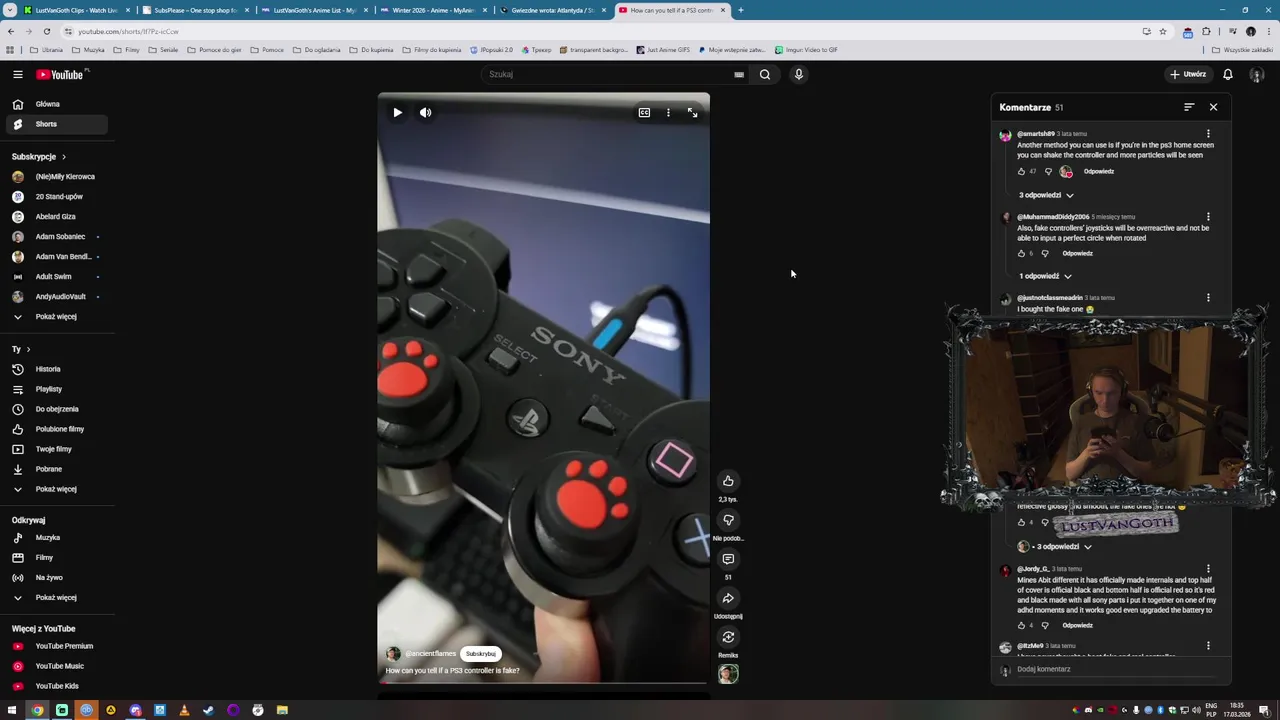Open Historia in the sidebar
The image size is (1280, 720).
point(56,369)
